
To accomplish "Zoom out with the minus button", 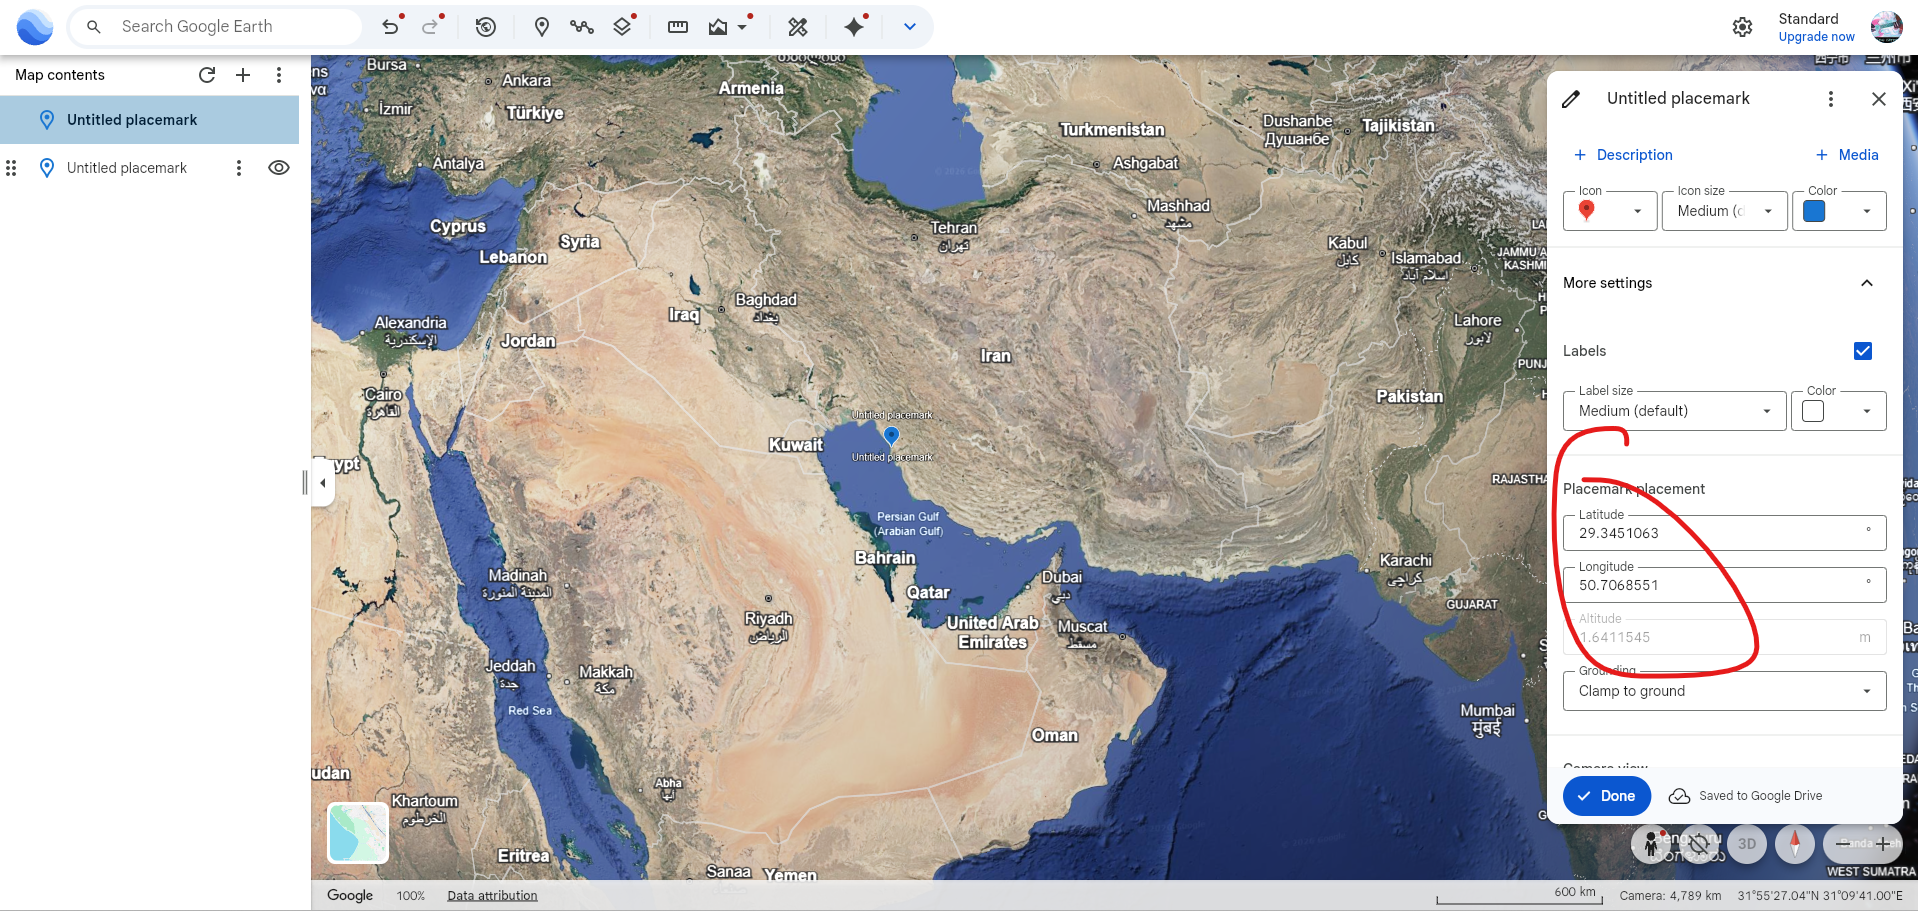I will 1843,845.
